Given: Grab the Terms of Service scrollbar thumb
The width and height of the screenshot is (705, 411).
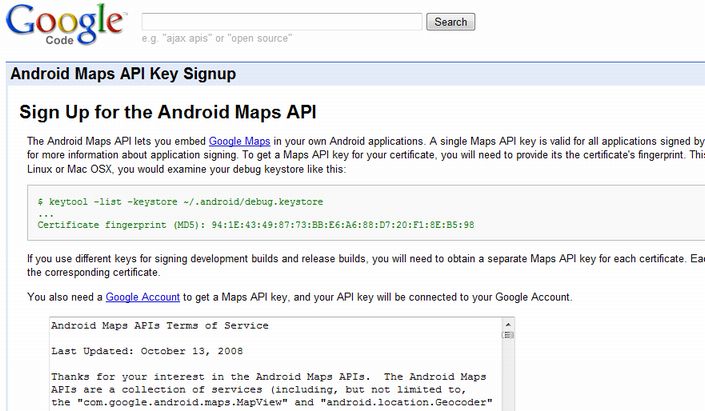Looking at the screenshot, I should [508, 335].
